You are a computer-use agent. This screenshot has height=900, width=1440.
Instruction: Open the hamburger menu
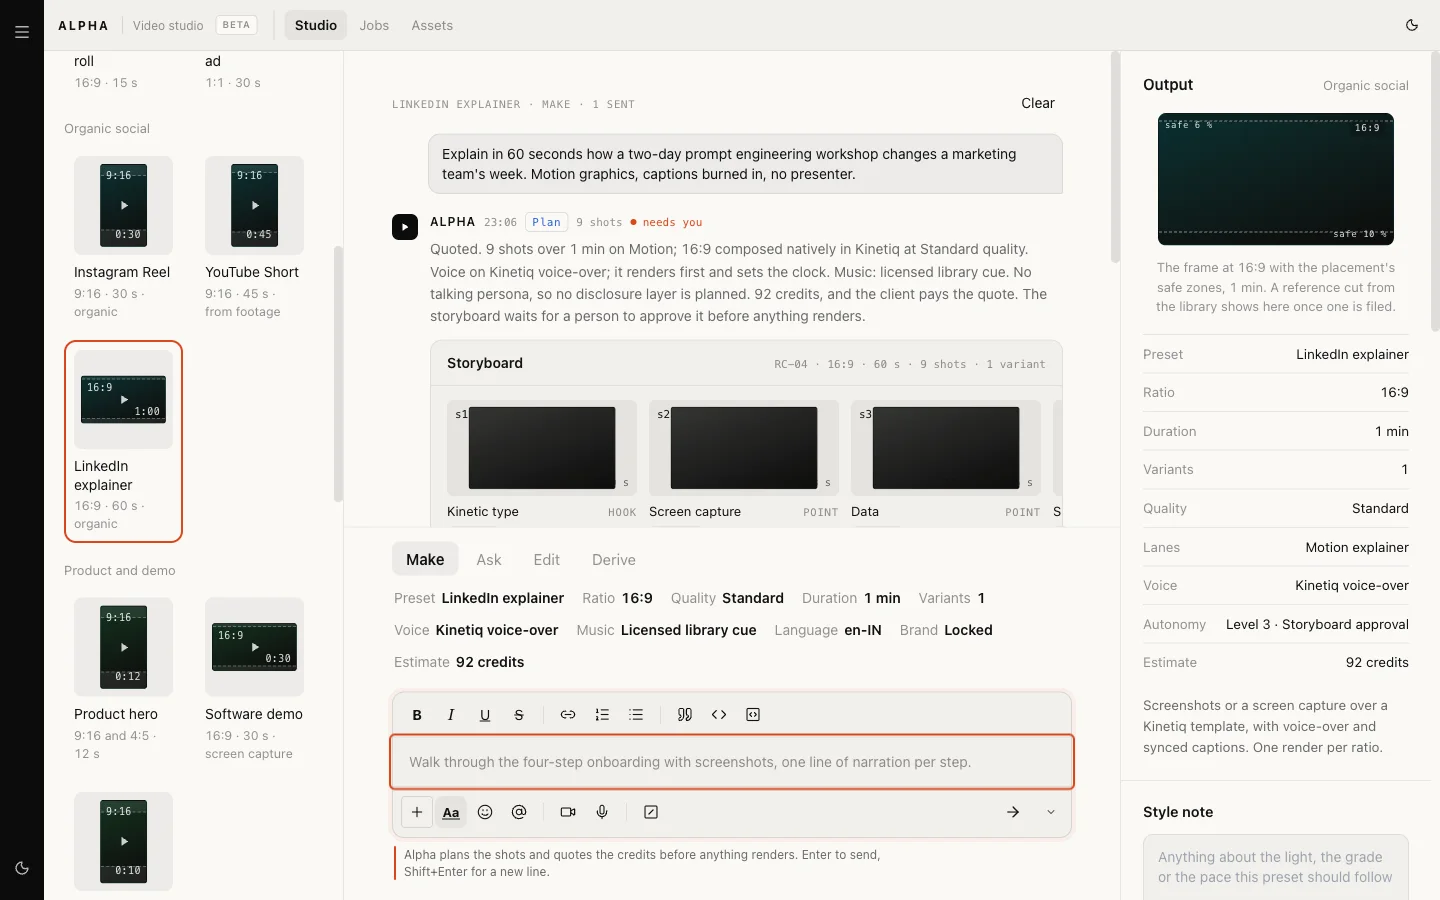point(22,32)
